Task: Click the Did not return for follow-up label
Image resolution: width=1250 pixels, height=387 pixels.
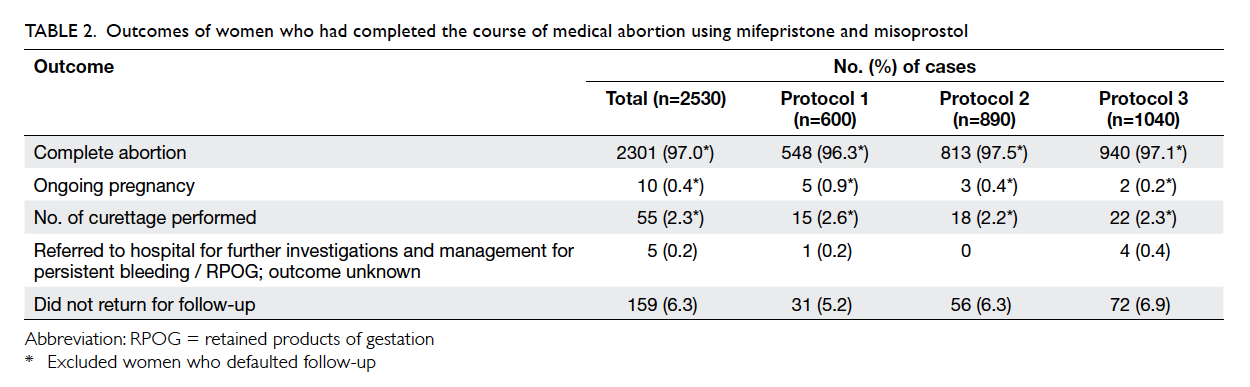Action: pos(133,304)
